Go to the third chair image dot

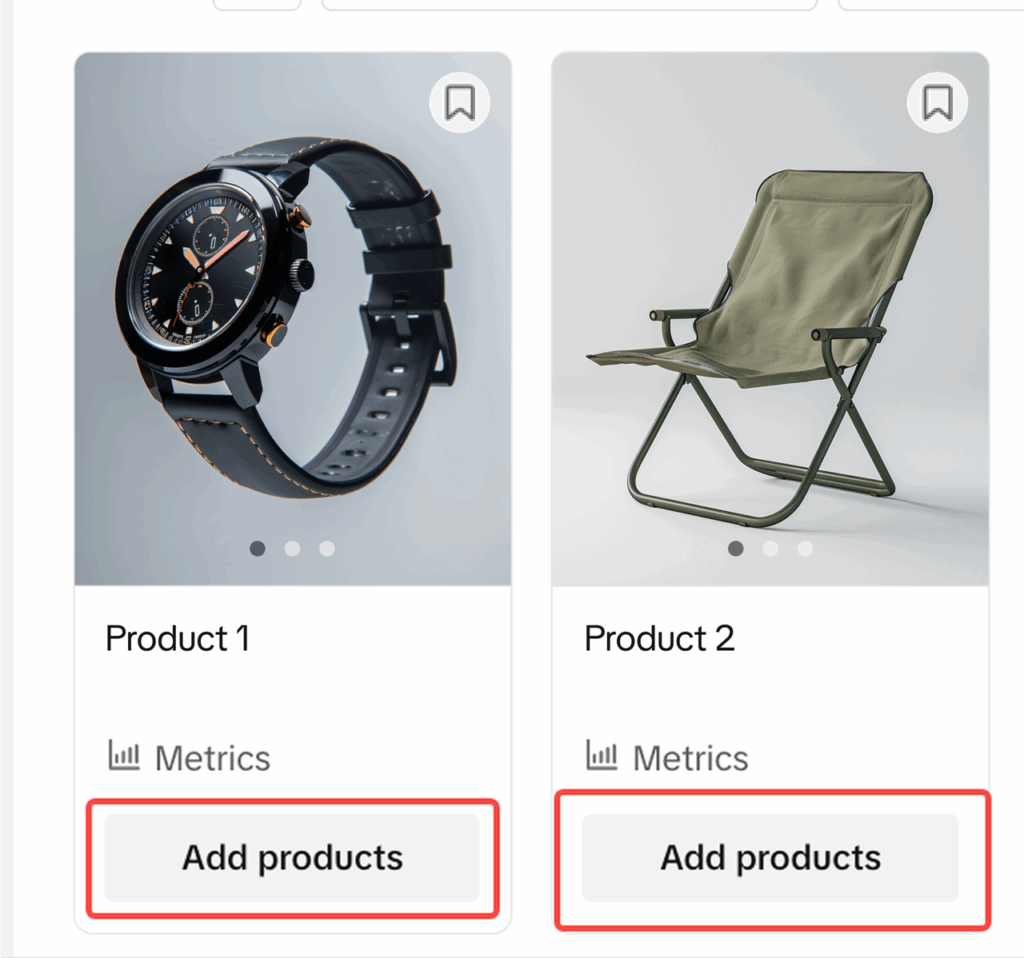coord(805,548)
